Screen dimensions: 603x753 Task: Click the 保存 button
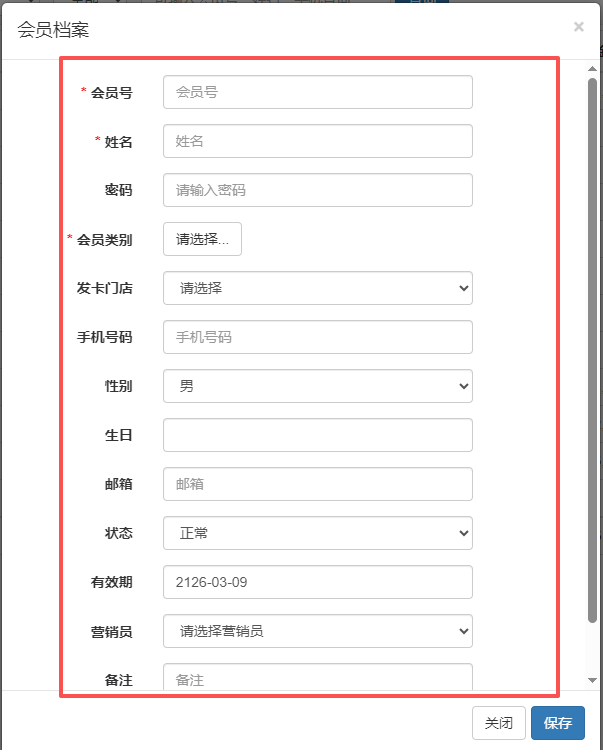558,723
